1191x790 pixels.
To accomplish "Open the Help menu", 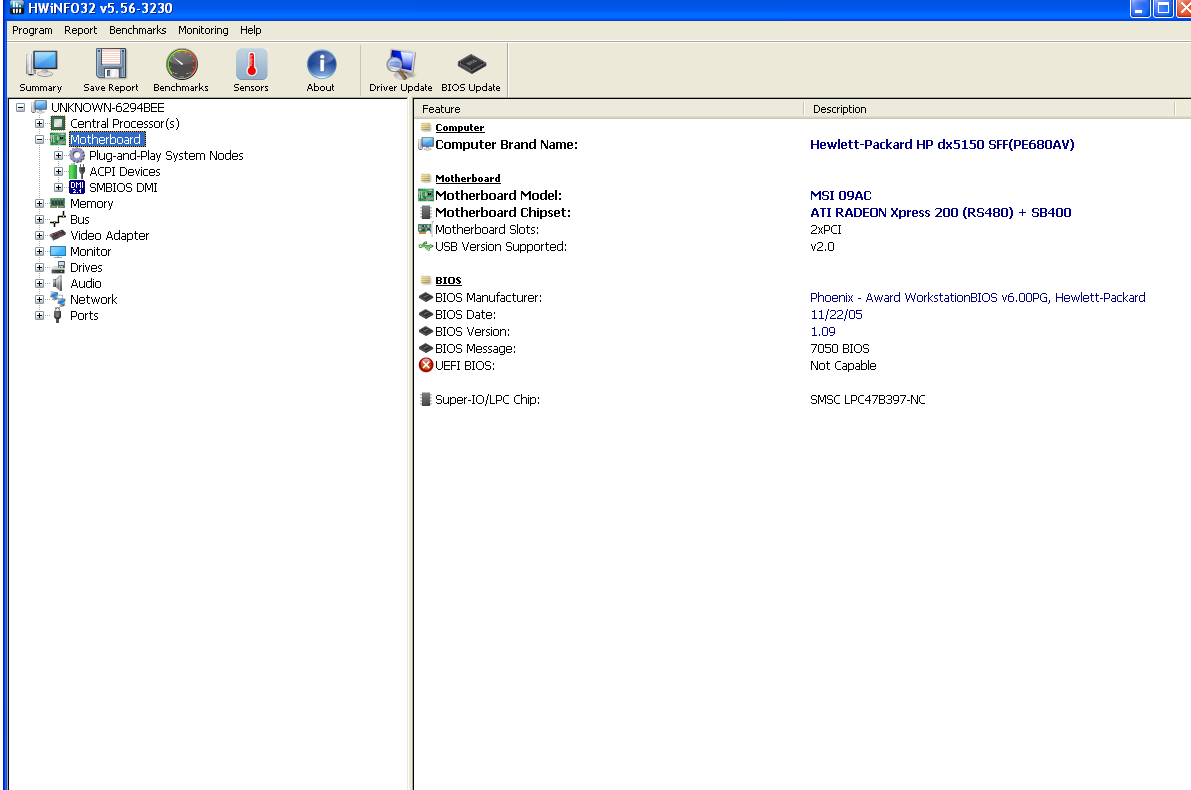I will (x=251, y=30).
